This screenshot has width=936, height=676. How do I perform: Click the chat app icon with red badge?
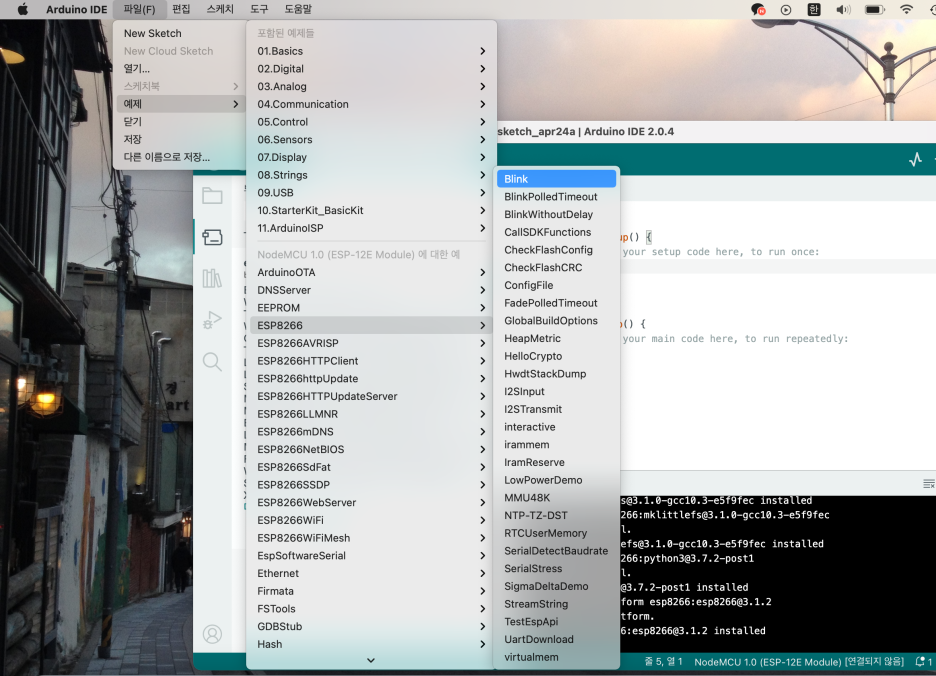tap(758, 9)
